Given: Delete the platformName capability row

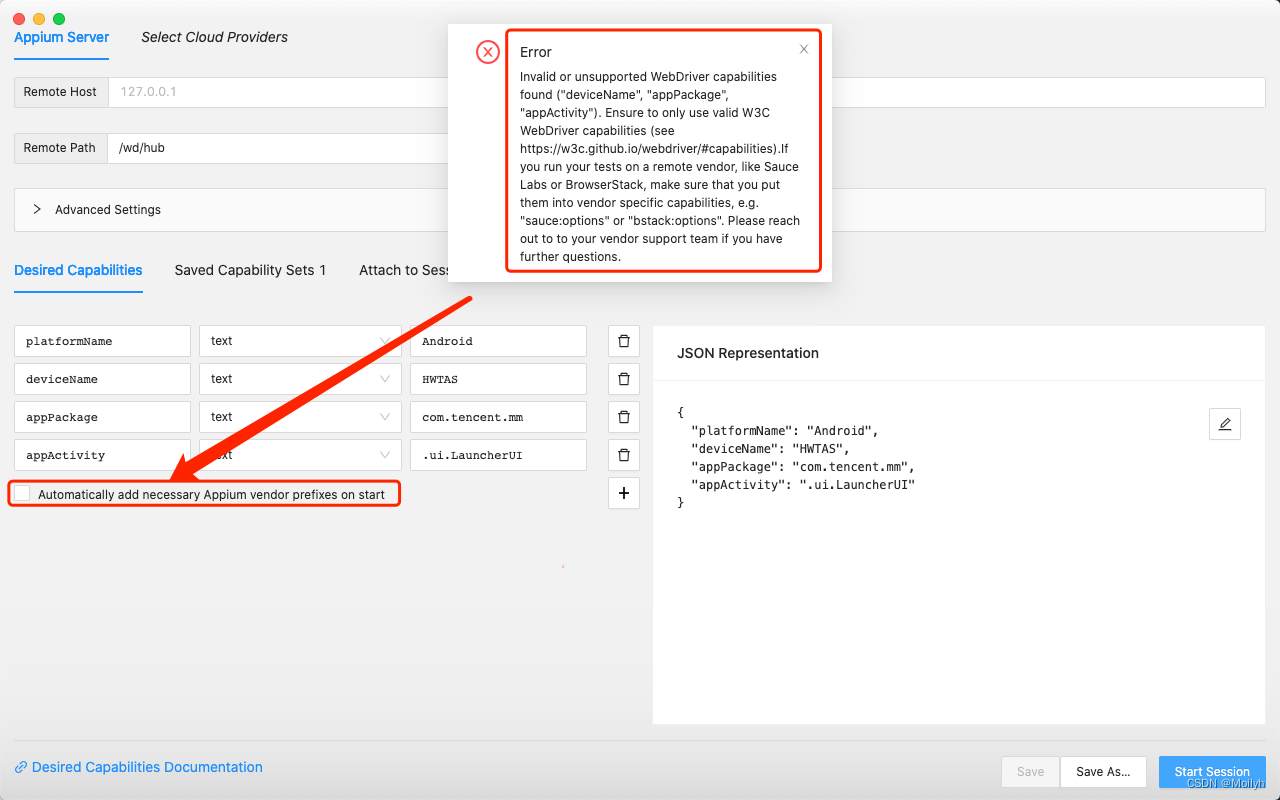Looking at the screenshot, I should click(x=624, y=341).
